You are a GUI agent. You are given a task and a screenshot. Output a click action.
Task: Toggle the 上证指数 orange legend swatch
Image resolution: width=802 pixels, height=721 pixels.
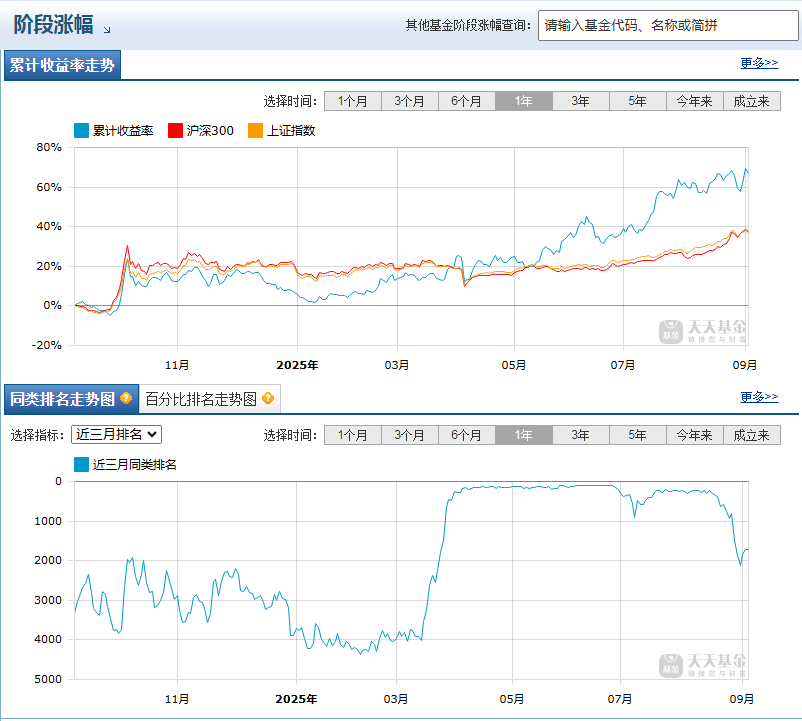point(255,130)
